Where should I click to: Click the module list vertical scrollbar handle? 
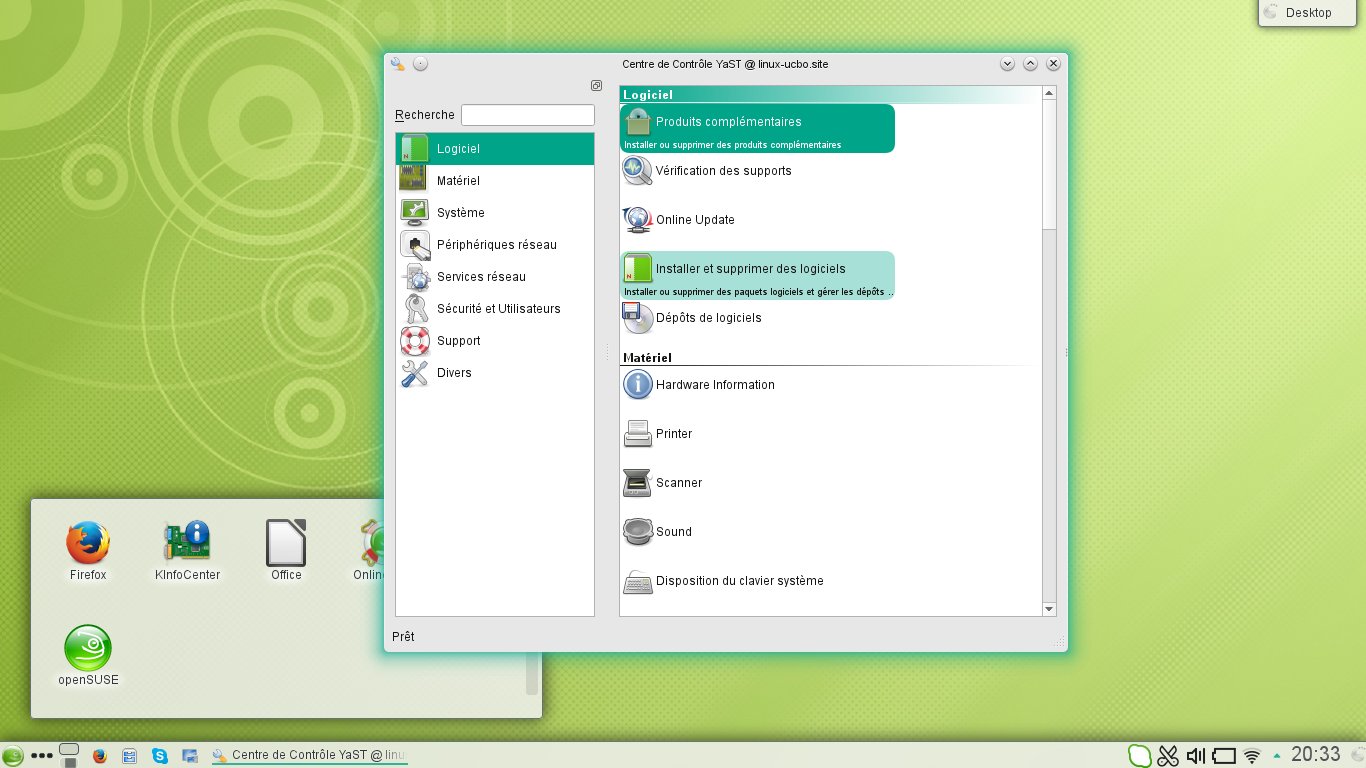(x=1049, y=164)
